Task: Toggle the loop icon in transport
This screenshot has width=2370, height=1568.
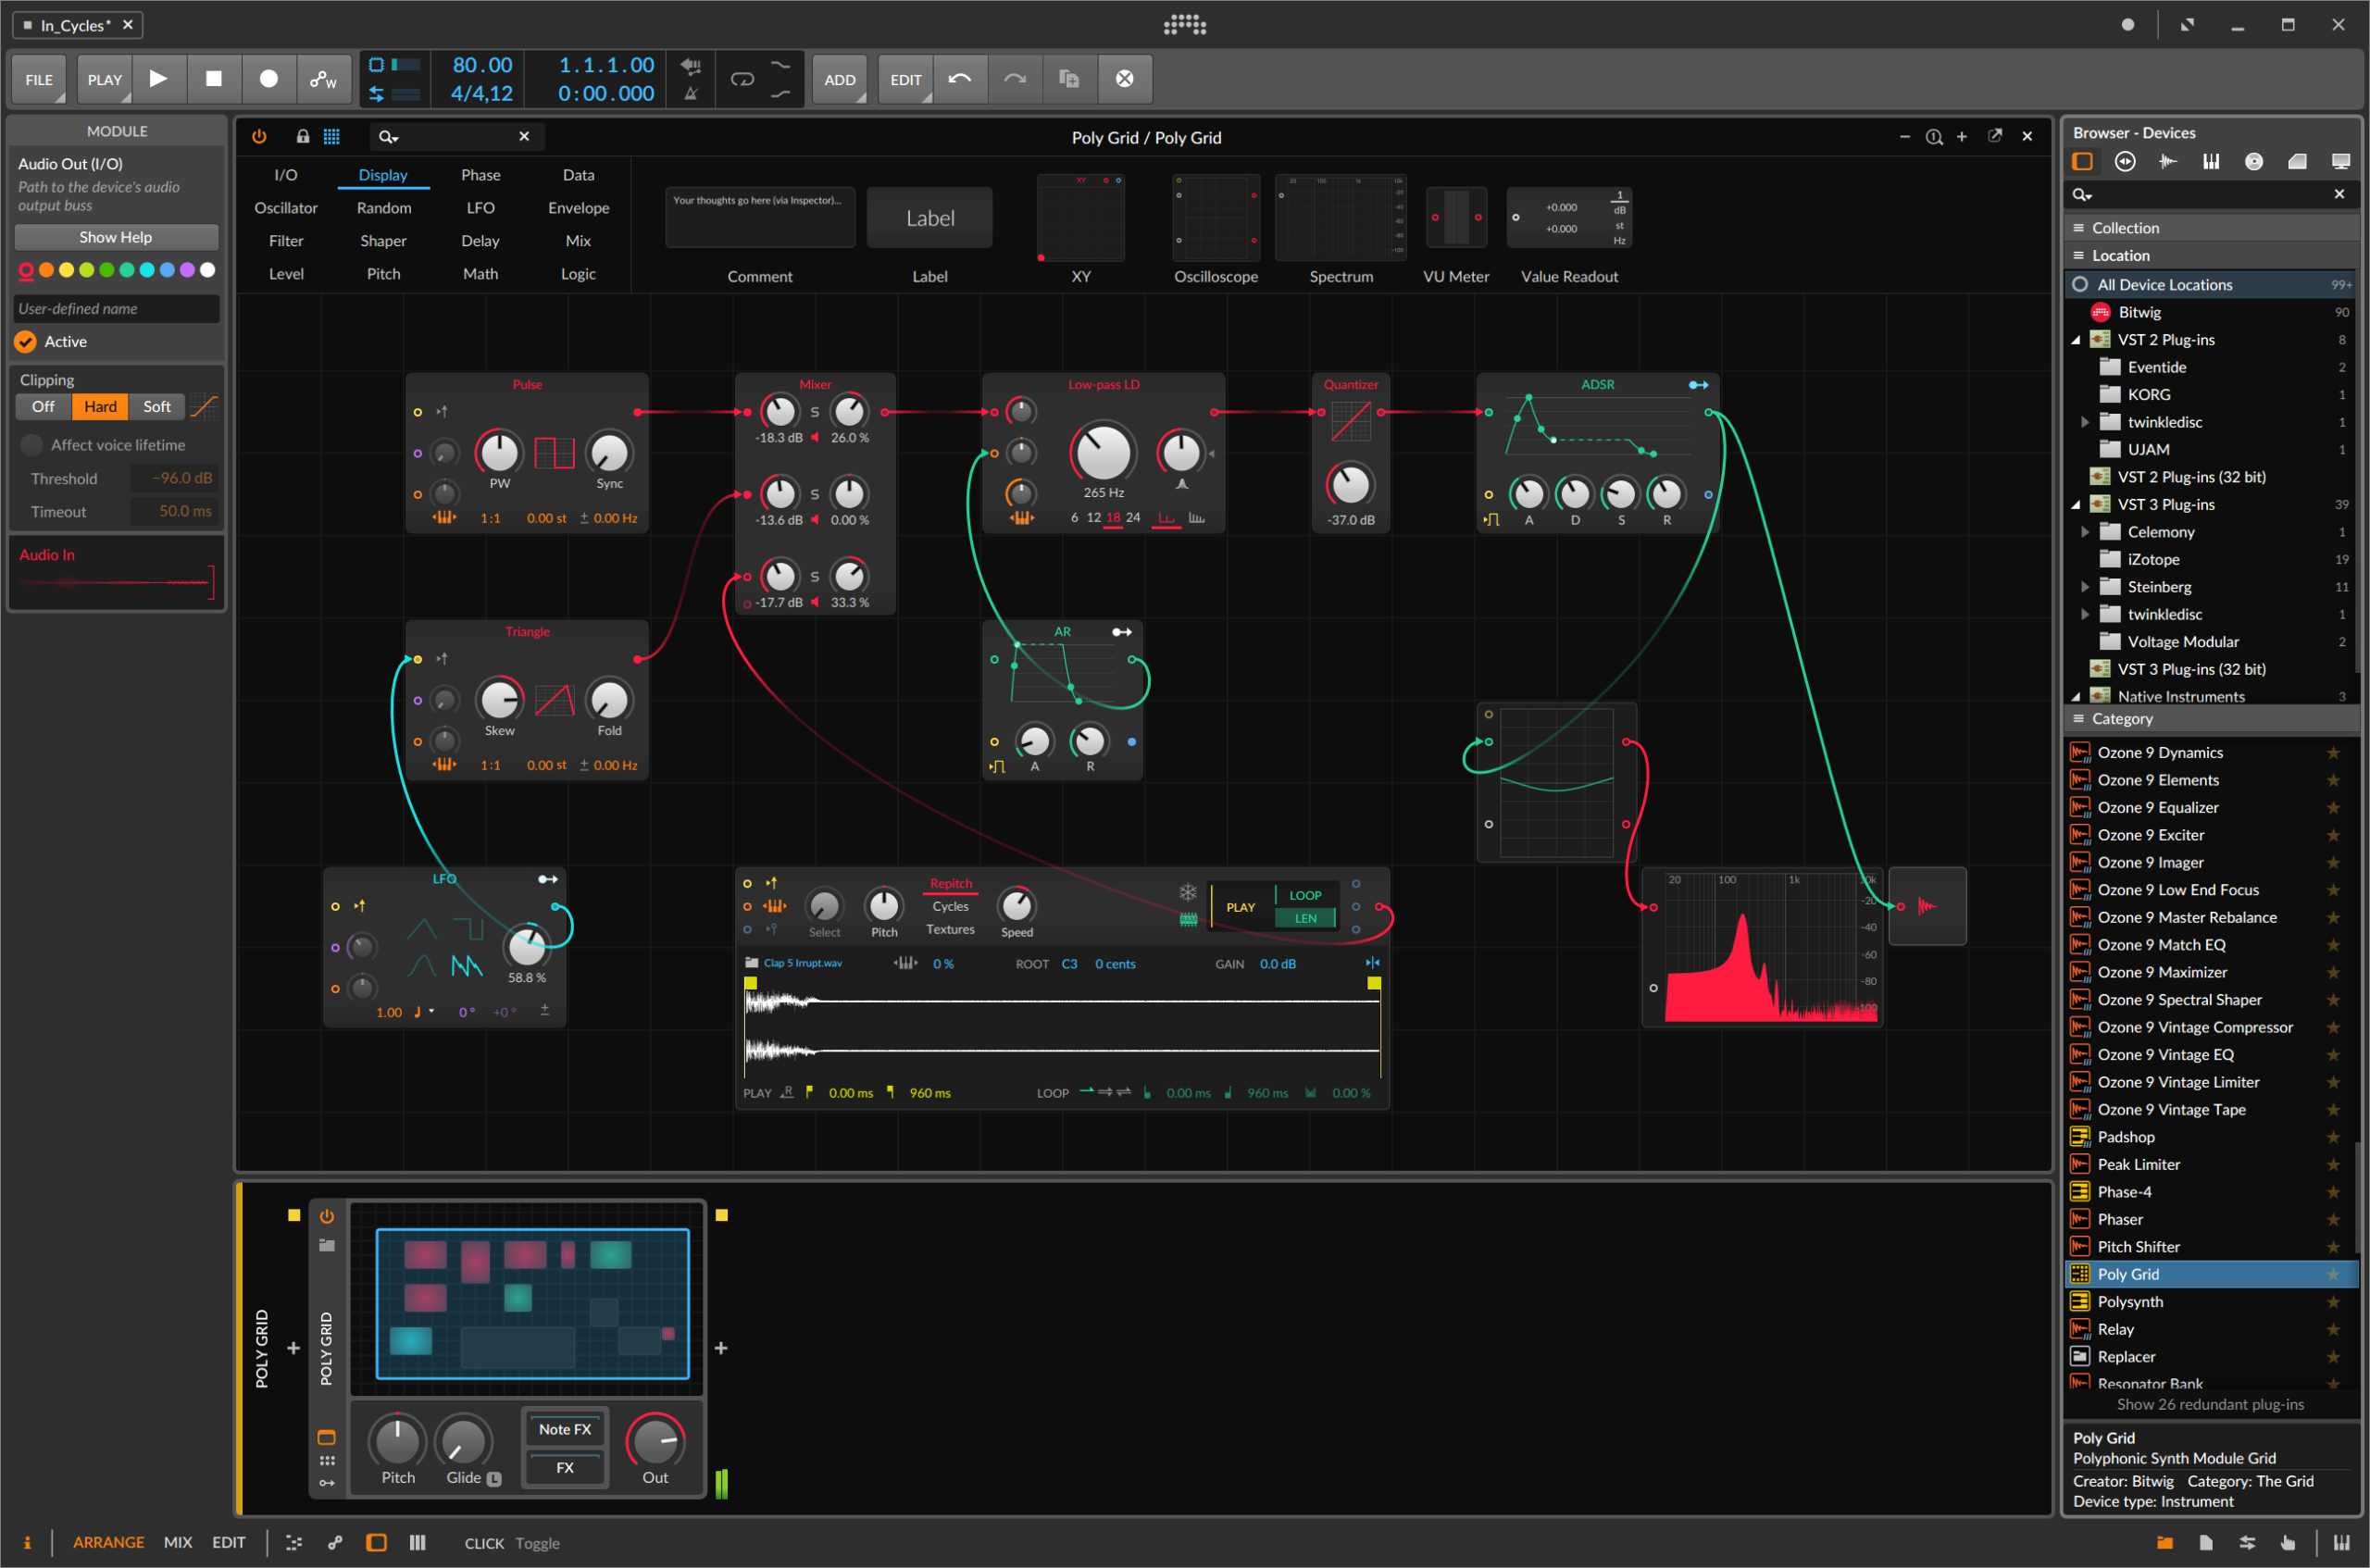Action: [x=742, y=79]
